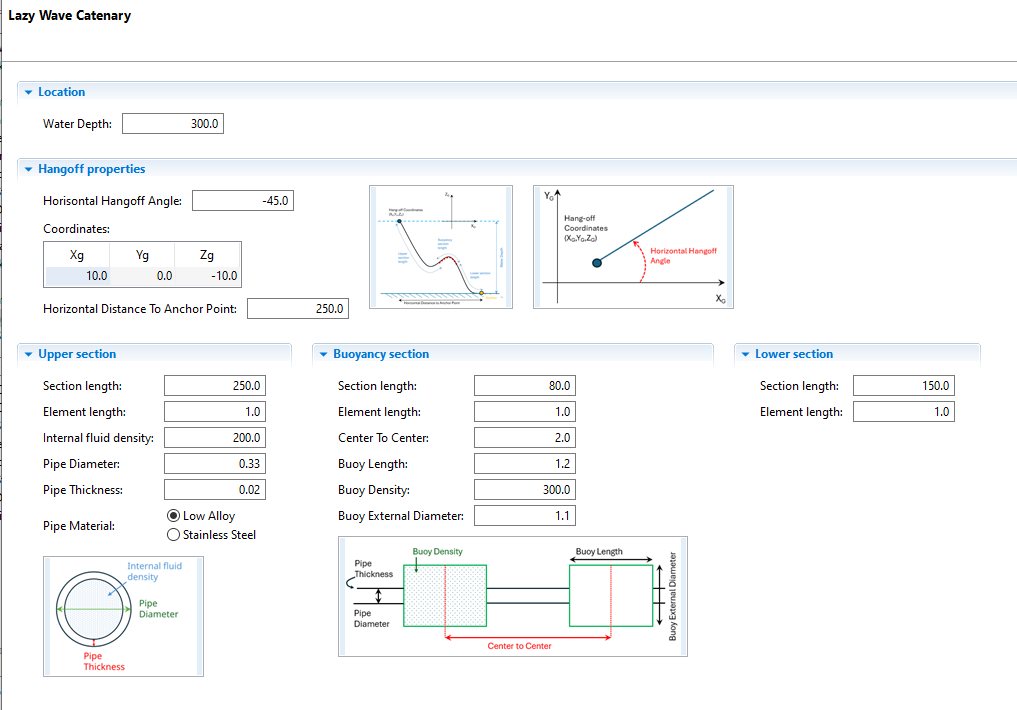Click the Horizontal Distance To Anchor Point field
The image size is (1017, 710).
click(x=297, y=309)
